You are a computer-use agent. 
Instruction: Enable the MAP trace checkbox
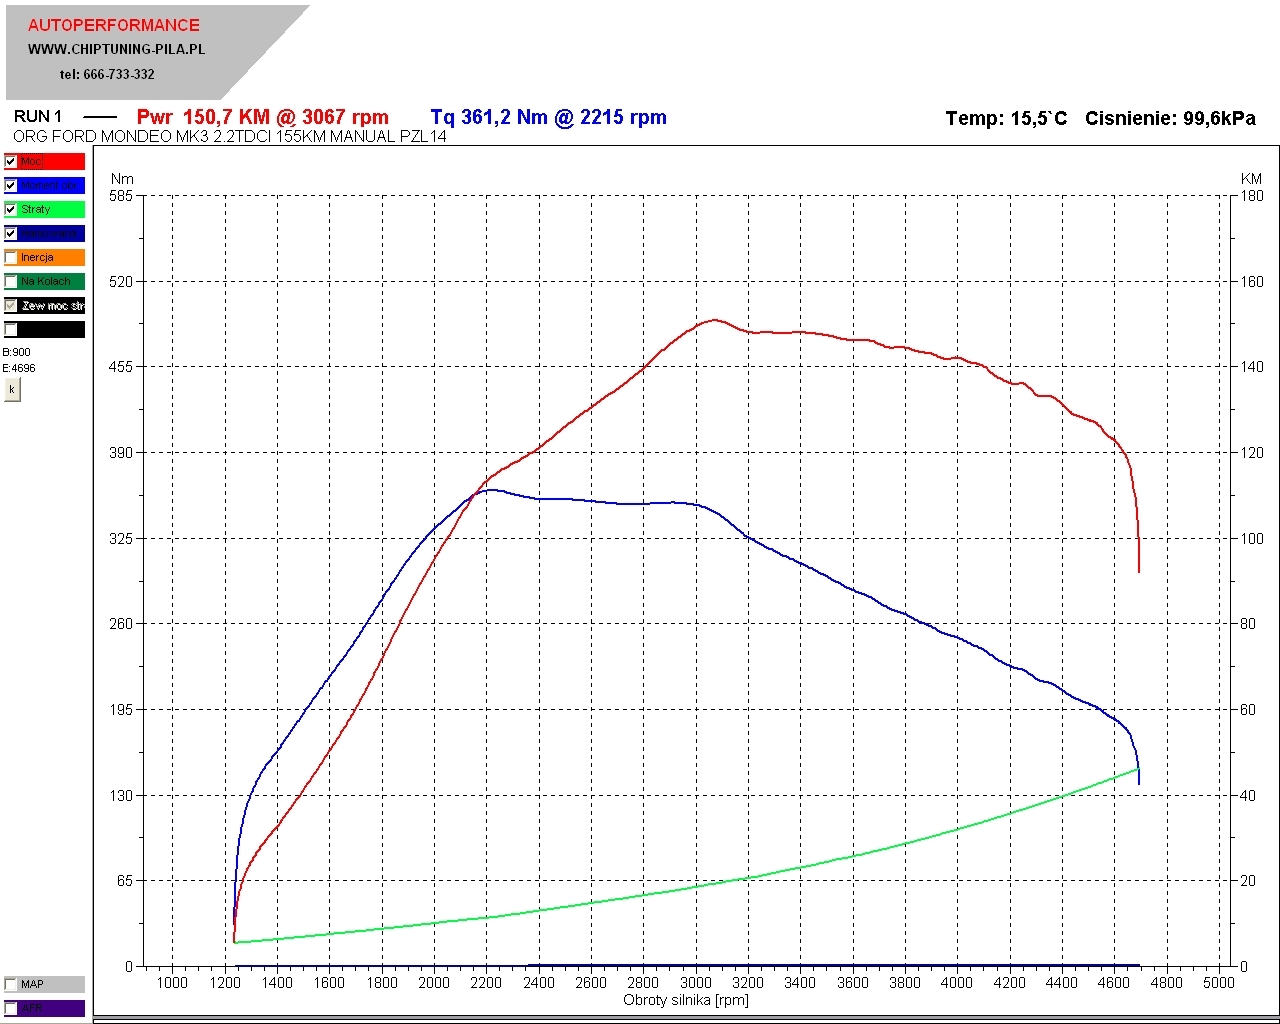(x=11, y=984)
